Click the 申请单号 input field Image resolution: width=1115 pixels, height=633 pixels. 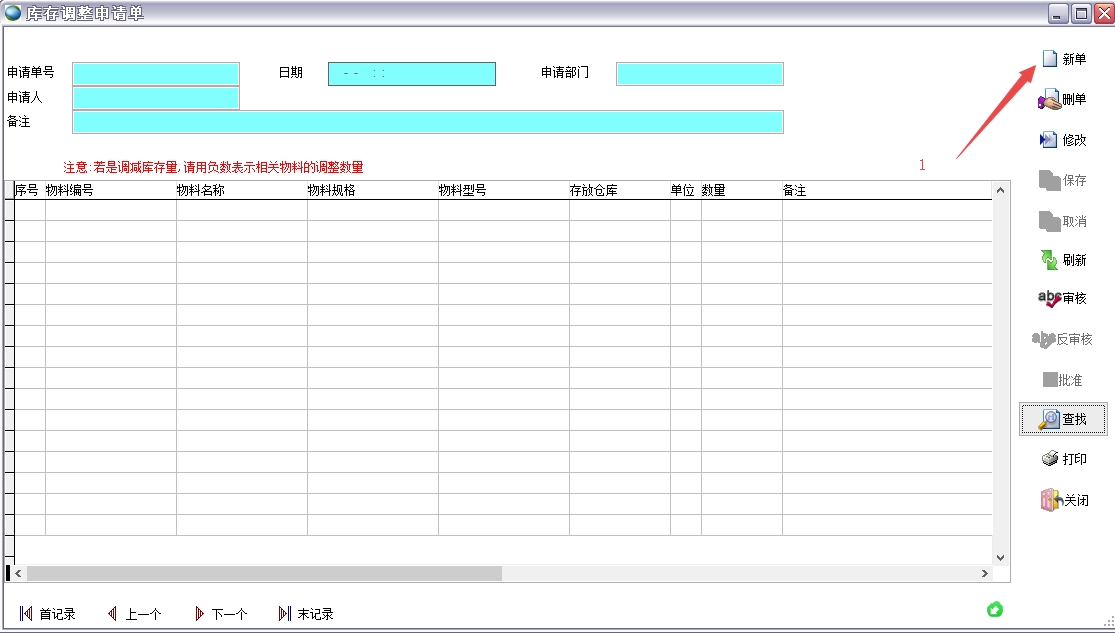[x=156, y=74]
